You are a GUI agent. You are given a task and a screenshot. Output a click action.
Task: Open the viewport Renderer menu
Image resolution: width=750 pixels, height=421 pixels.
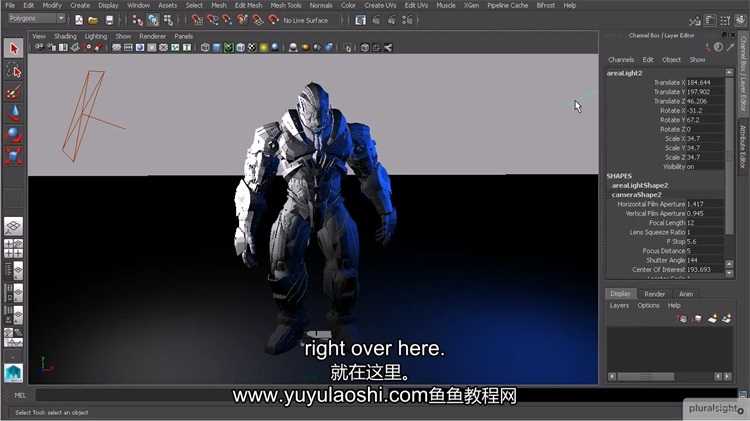[x=153, y=36]
